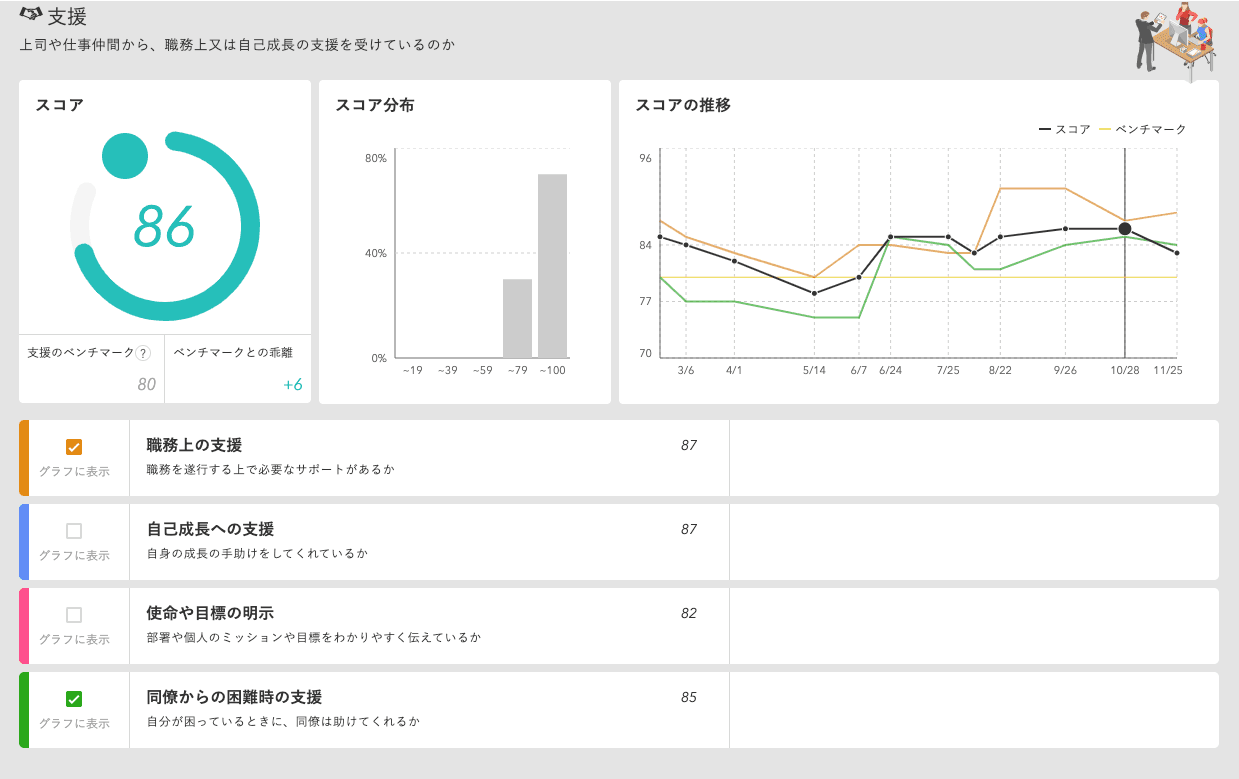The height and width of the screenshot is (779, 1239).
Task: Click the office team illustration
Action: 1176,38
